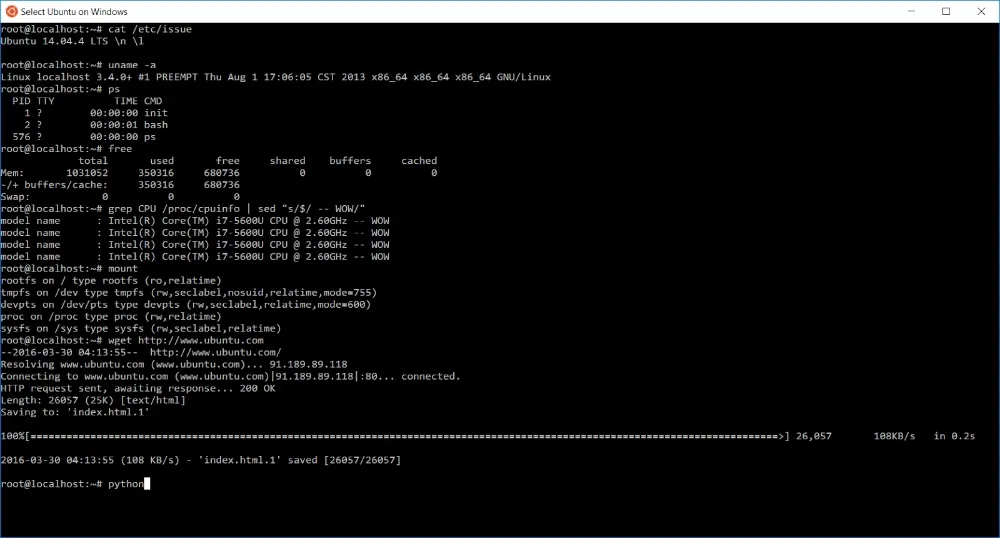Minimize the Ubuntu on Windows window
This screenshot has height=538, width=1000.
911,11
